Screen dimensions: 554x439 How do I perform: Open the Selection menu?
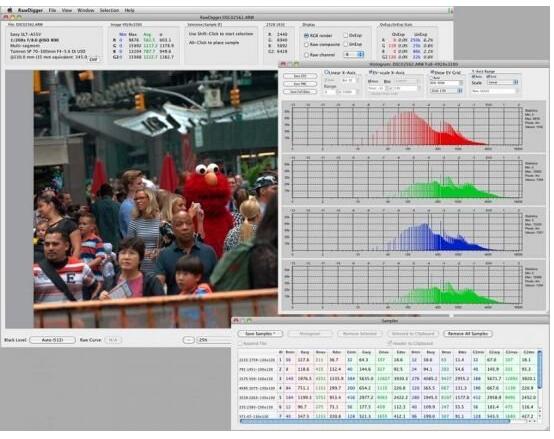click(x=109, y=10)
